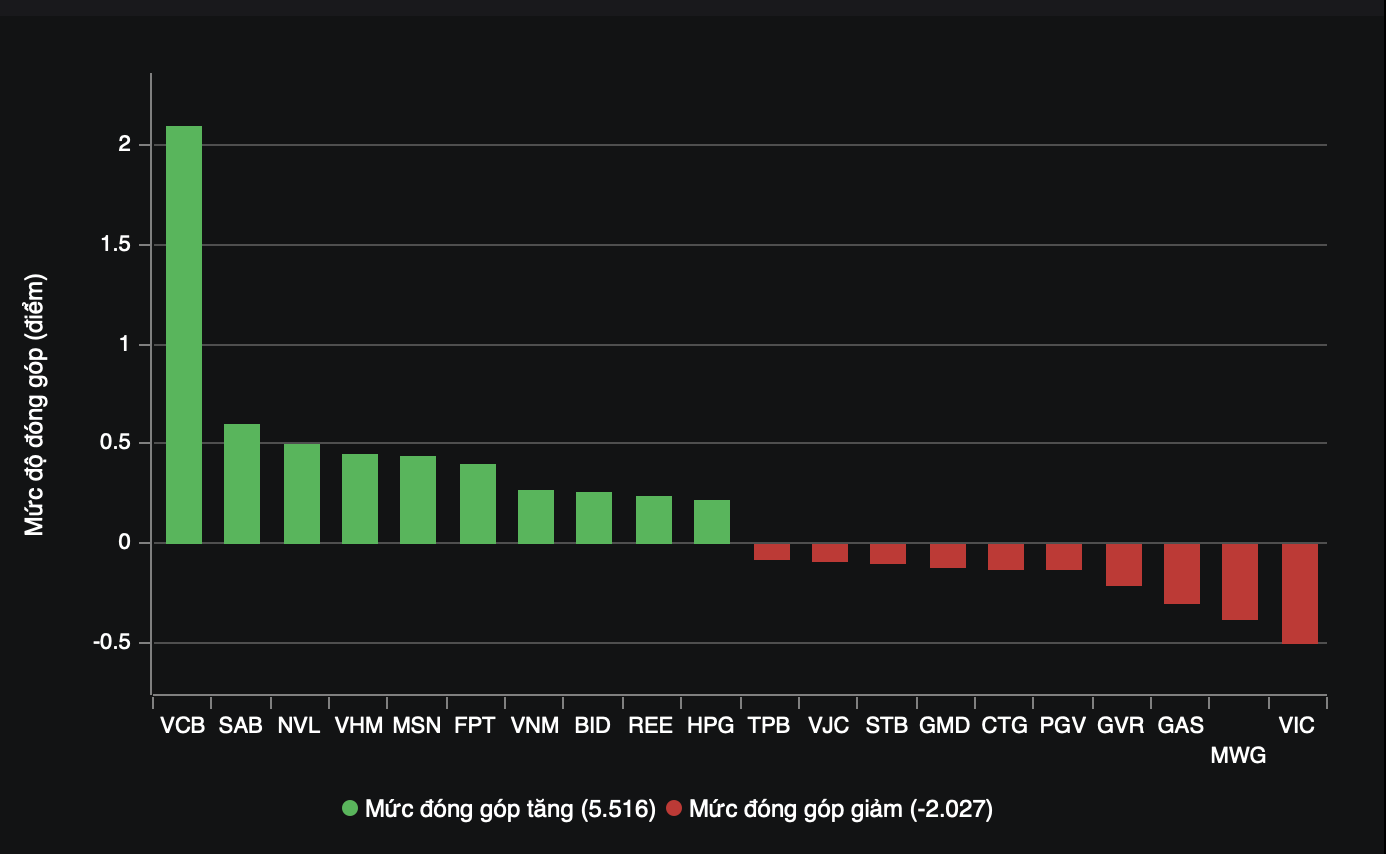Select the red VIC bar

1299,593
